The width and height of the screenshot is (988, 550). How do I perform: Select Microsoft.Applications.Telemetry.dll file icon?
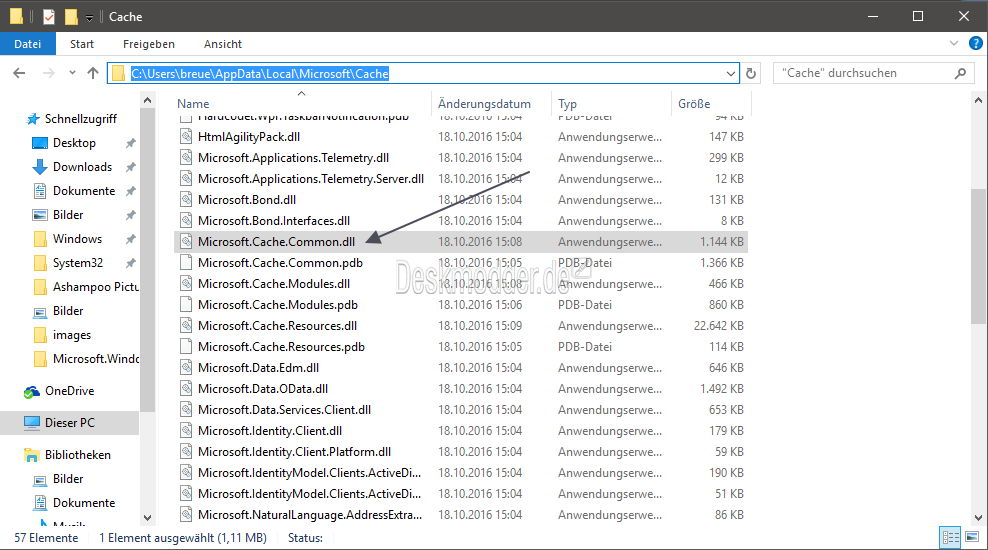(186, 158)
